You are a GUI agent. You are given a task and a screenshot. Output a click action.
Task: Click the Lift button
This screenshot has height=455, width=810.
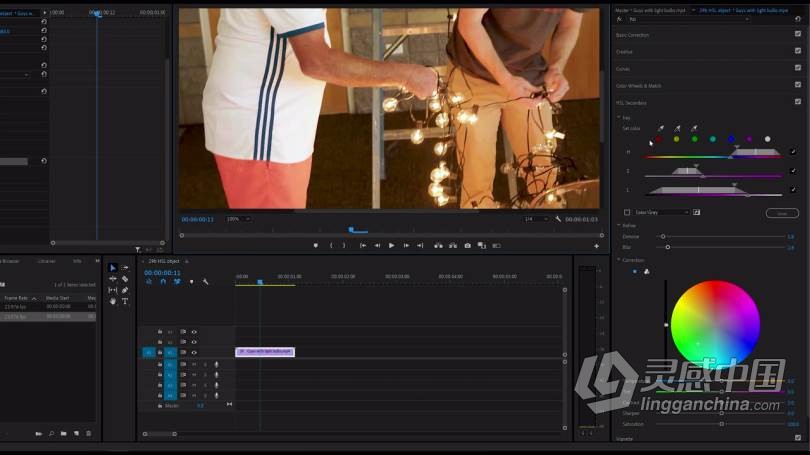pos(438,246)
